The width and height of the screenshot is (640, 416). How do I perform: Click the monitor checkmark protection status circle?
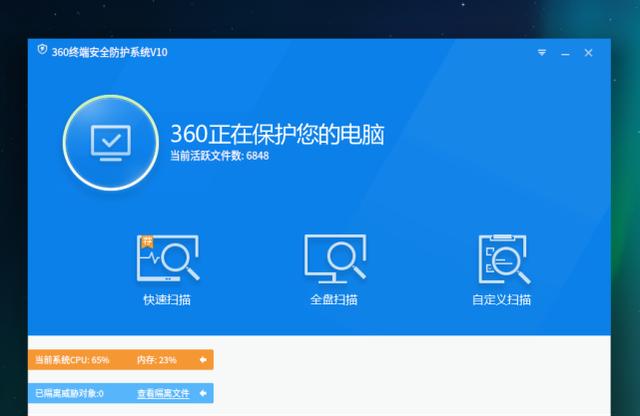(111, 142)
